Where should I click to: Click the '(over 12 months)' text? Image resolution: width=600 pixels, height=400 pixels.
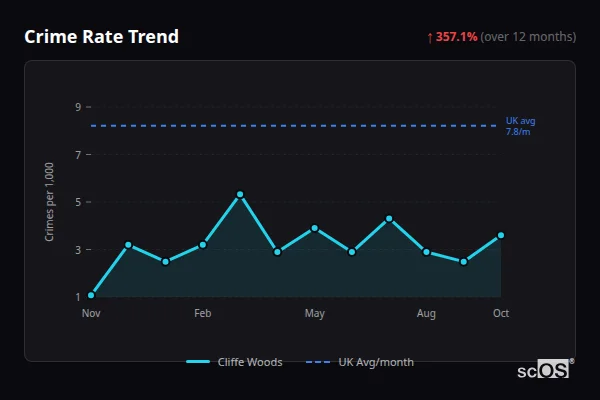coord(528,37)
